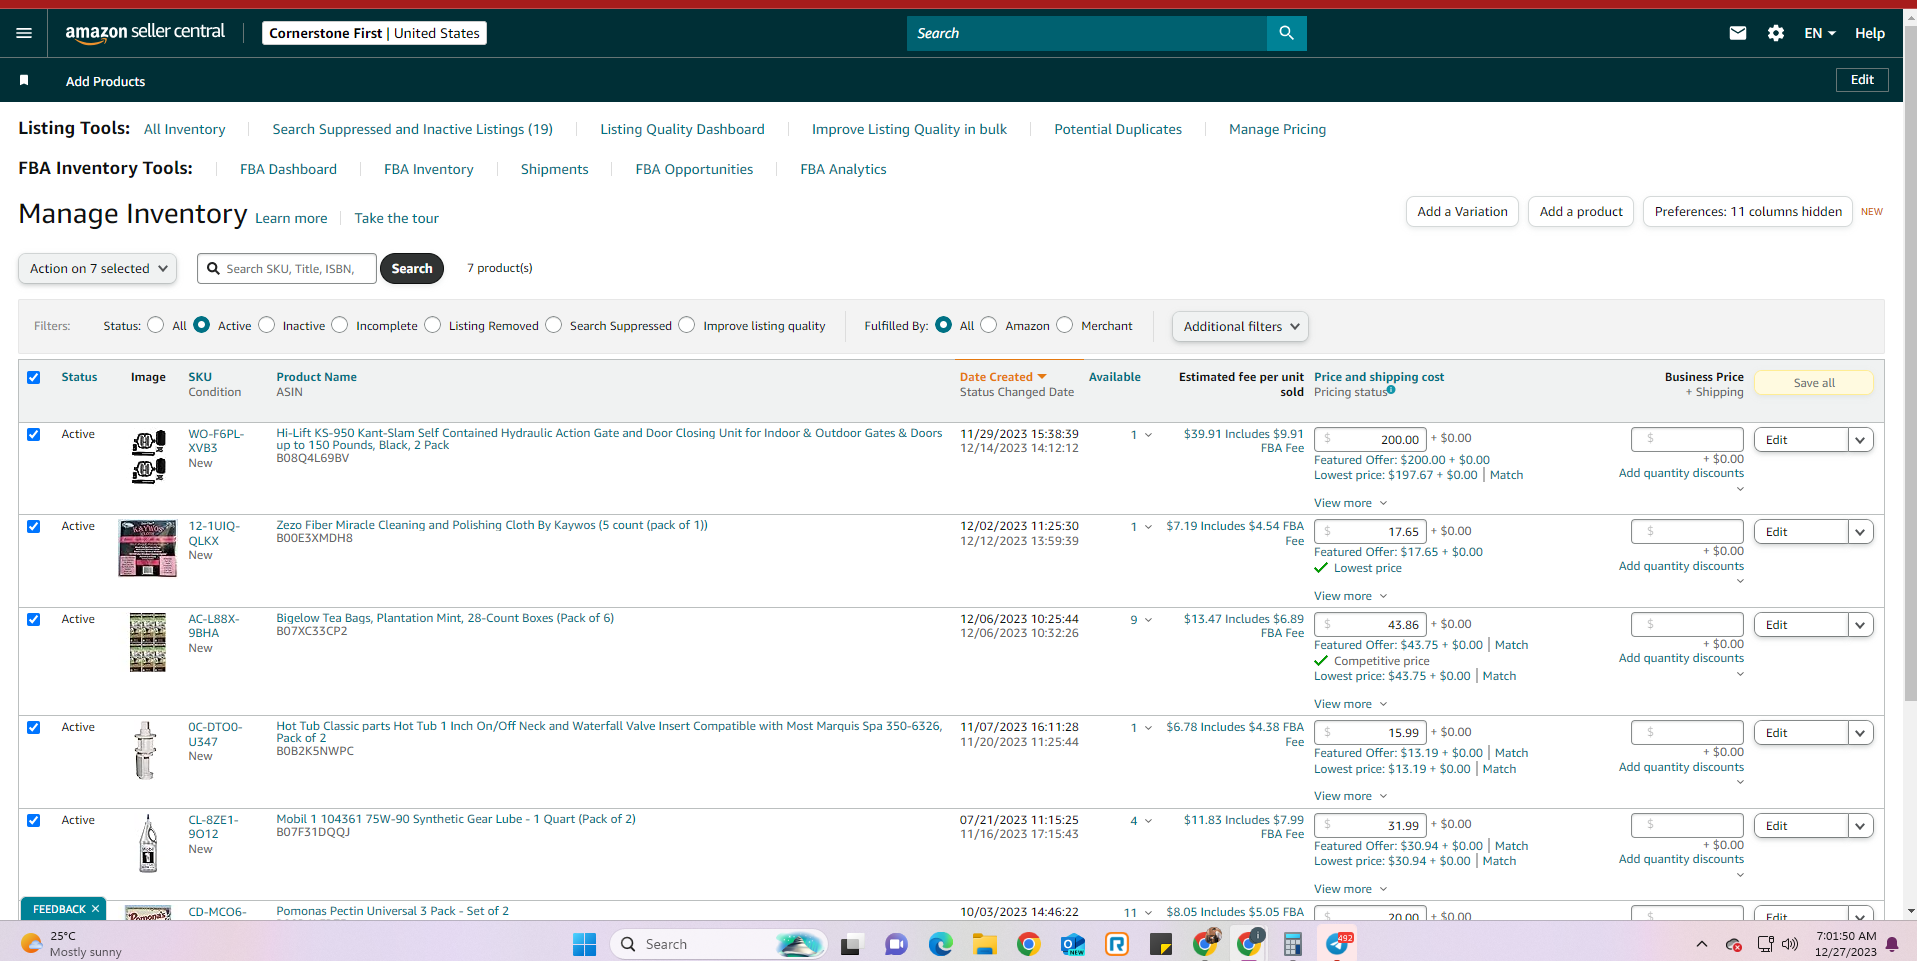This screenshot has height=961, width=1917.
Task: Click Add a product button
Action: point(1581,212)
